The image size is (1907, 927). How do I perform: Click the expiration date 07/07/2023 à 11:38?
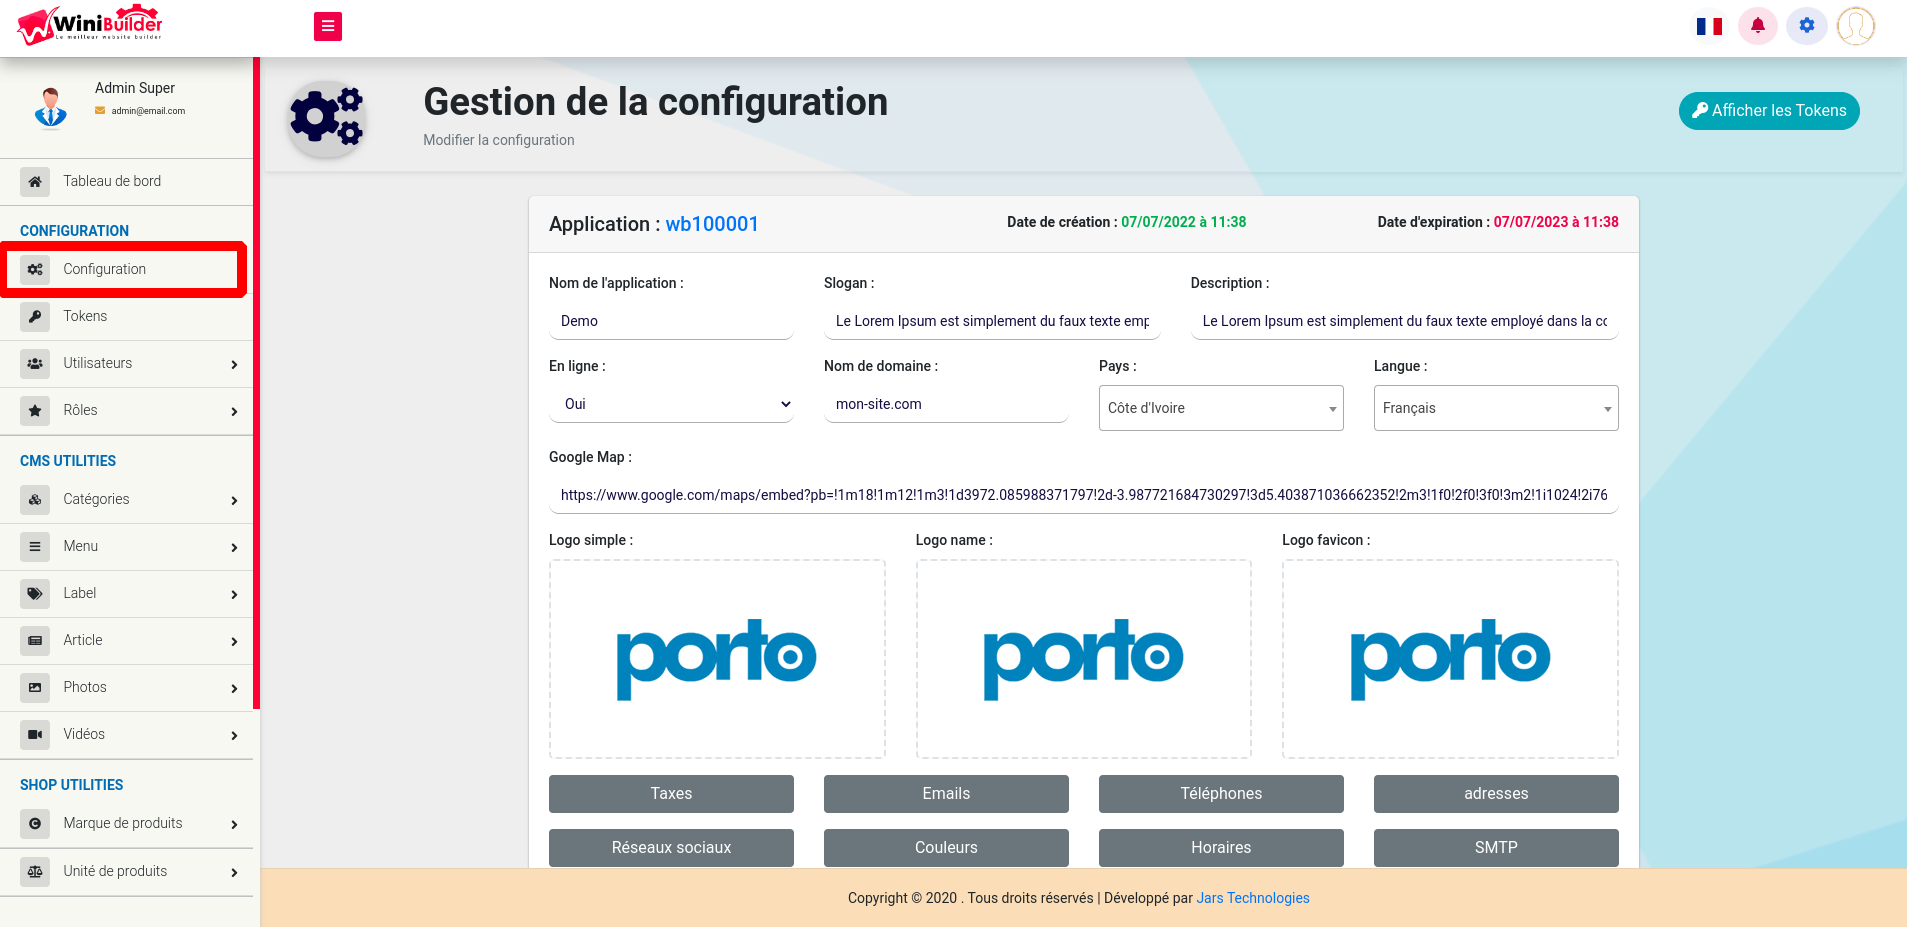pos(1556,222)
